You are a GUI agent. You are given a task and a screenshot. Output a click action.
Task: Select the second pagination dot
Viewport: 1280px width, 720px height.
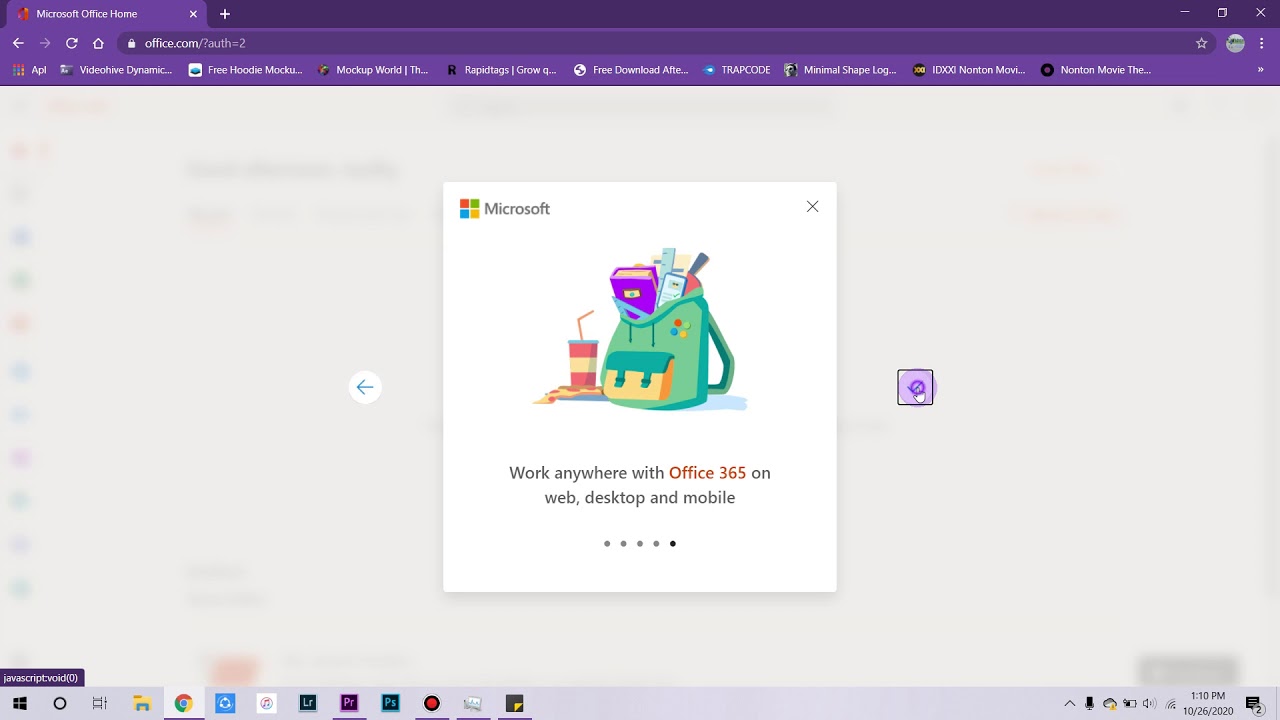(x=623, y=544)
